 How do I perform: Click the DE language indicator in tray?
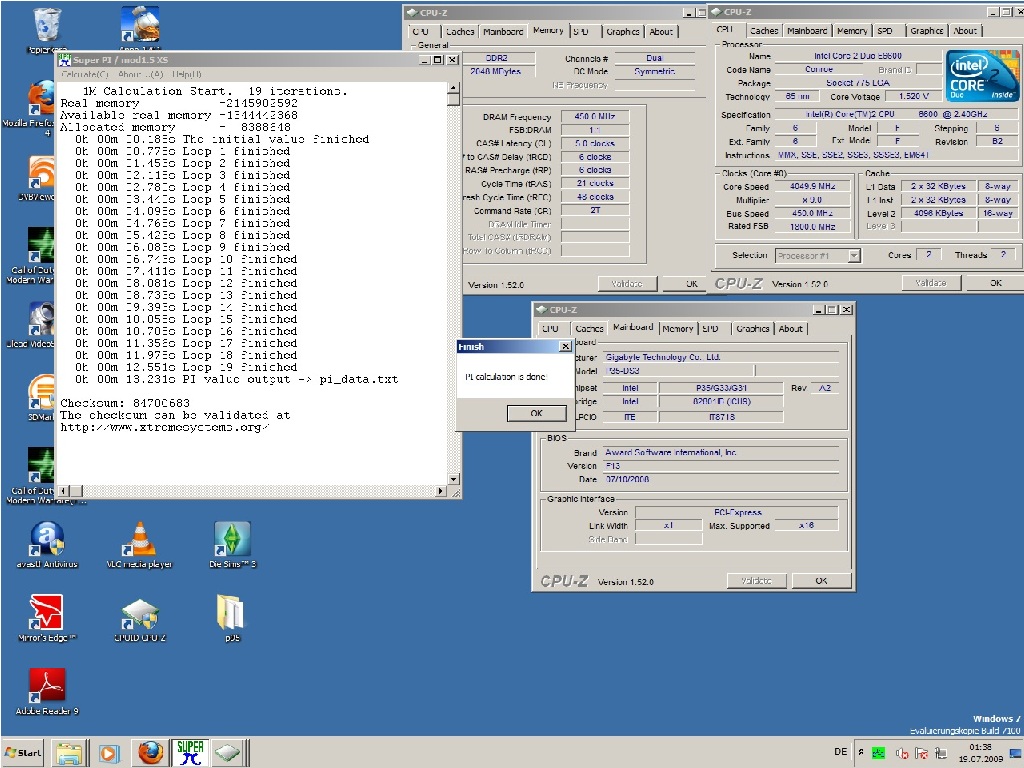click(x=840, y=752)
